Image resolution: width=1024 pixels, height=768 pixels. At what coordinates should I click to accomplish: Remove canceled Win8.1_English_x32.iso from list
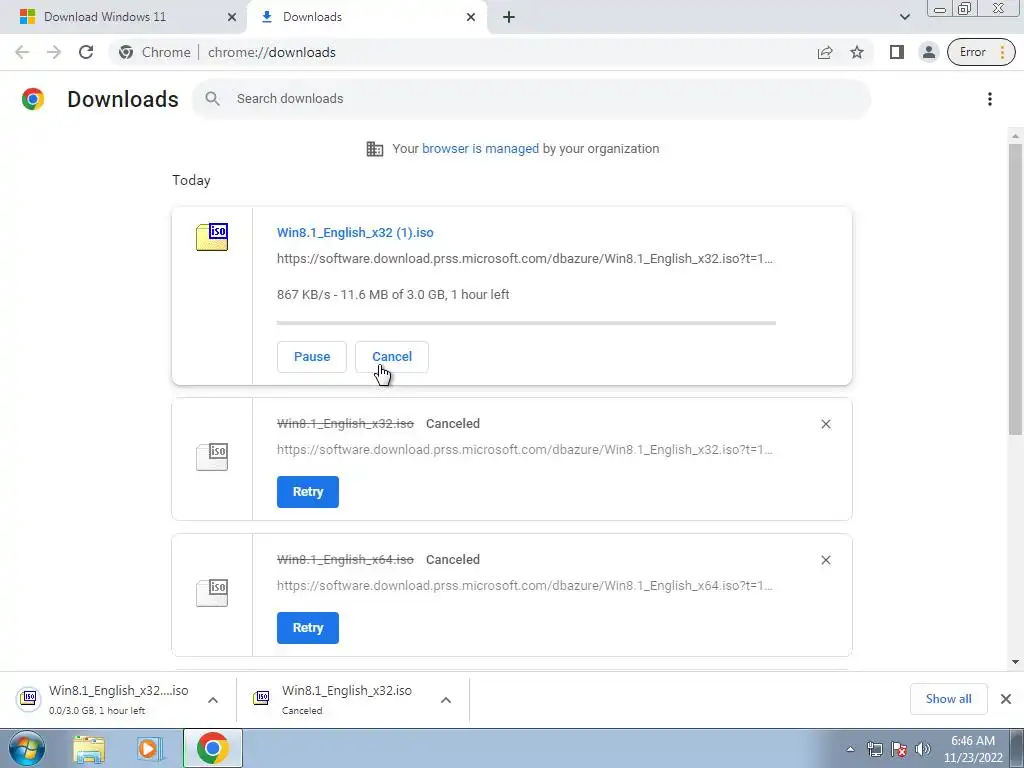pyautogui.click(x=825, y=424)
